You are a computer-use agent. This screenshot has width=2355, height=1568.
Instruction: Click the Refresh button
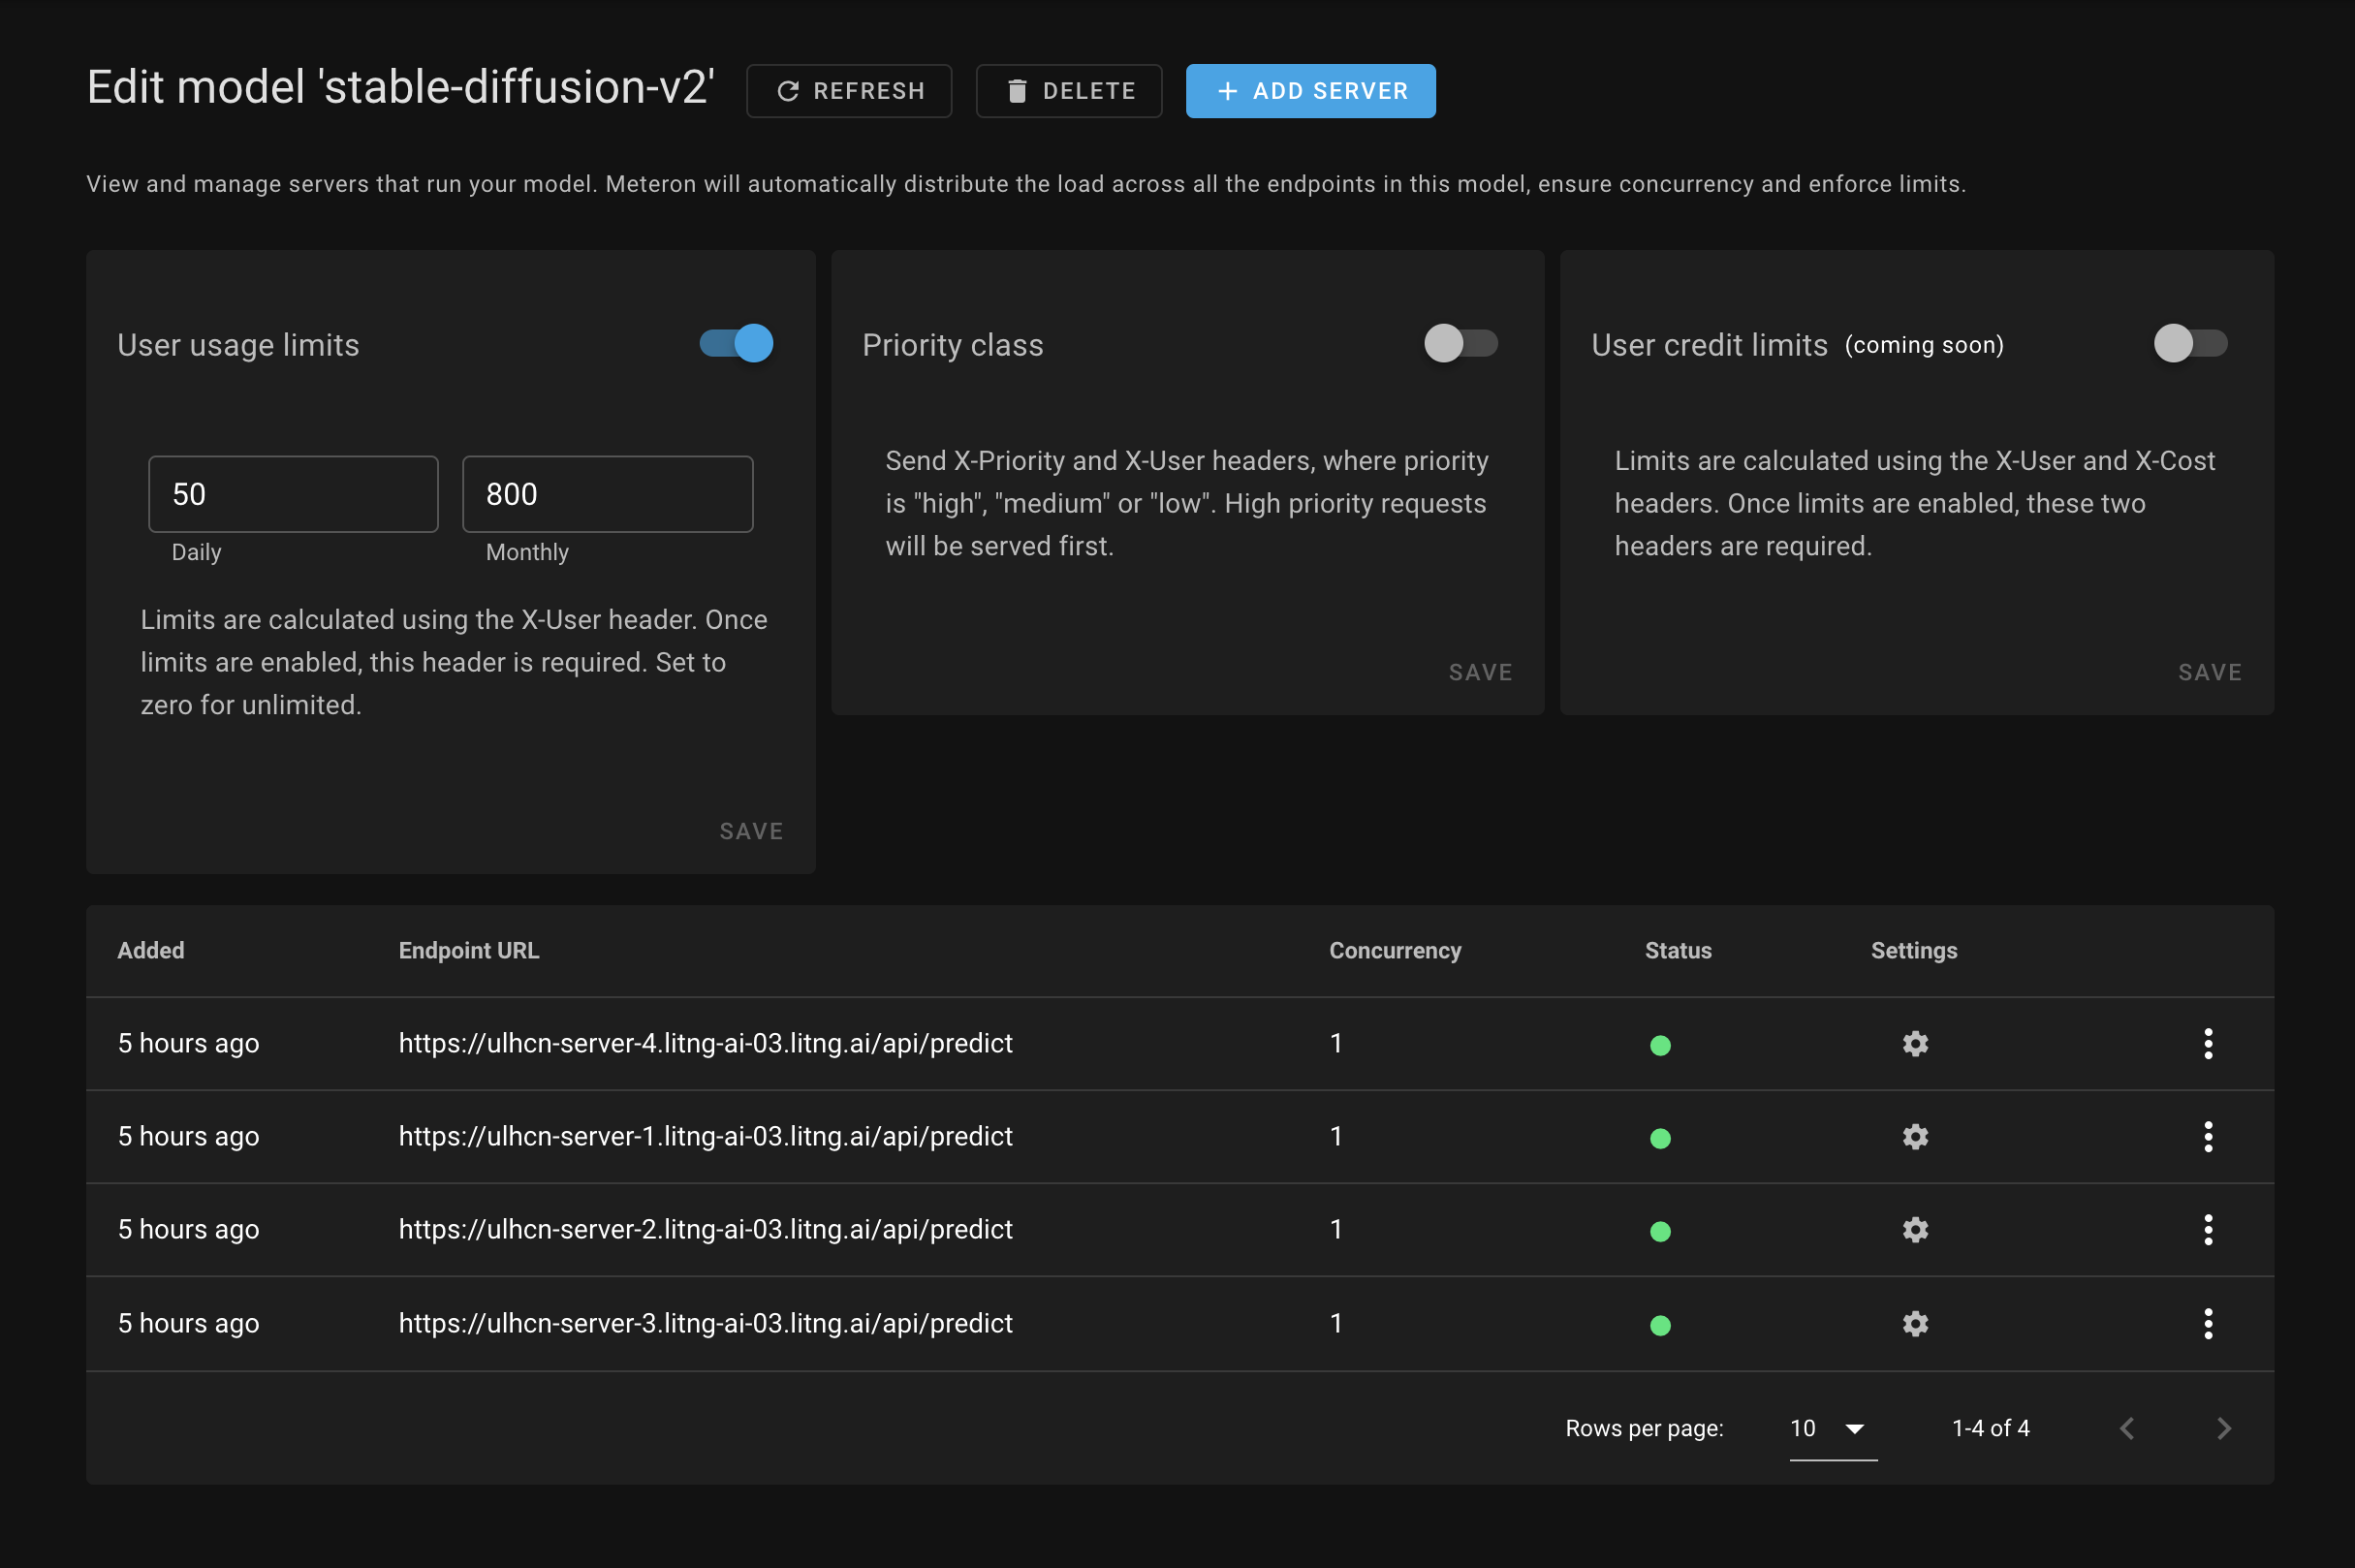point(849,91)
